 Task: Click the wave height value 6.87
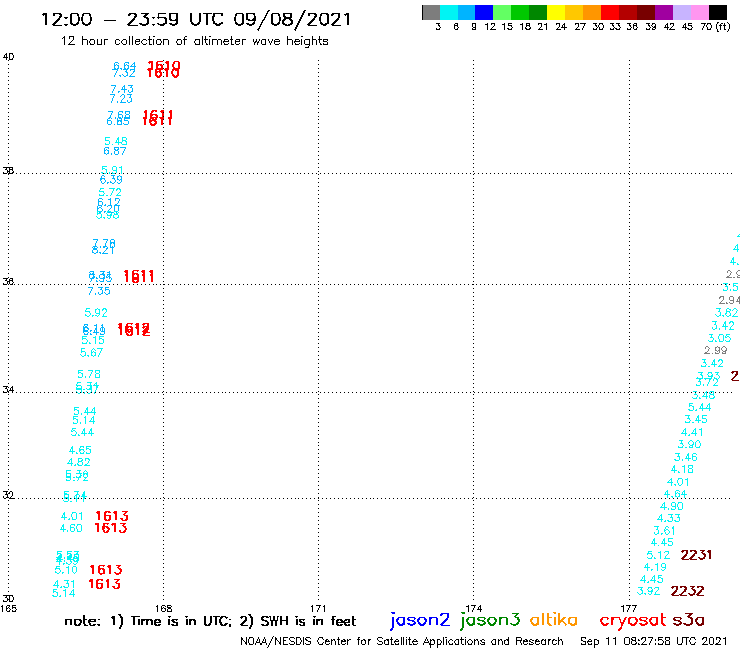tap(115, 152)
